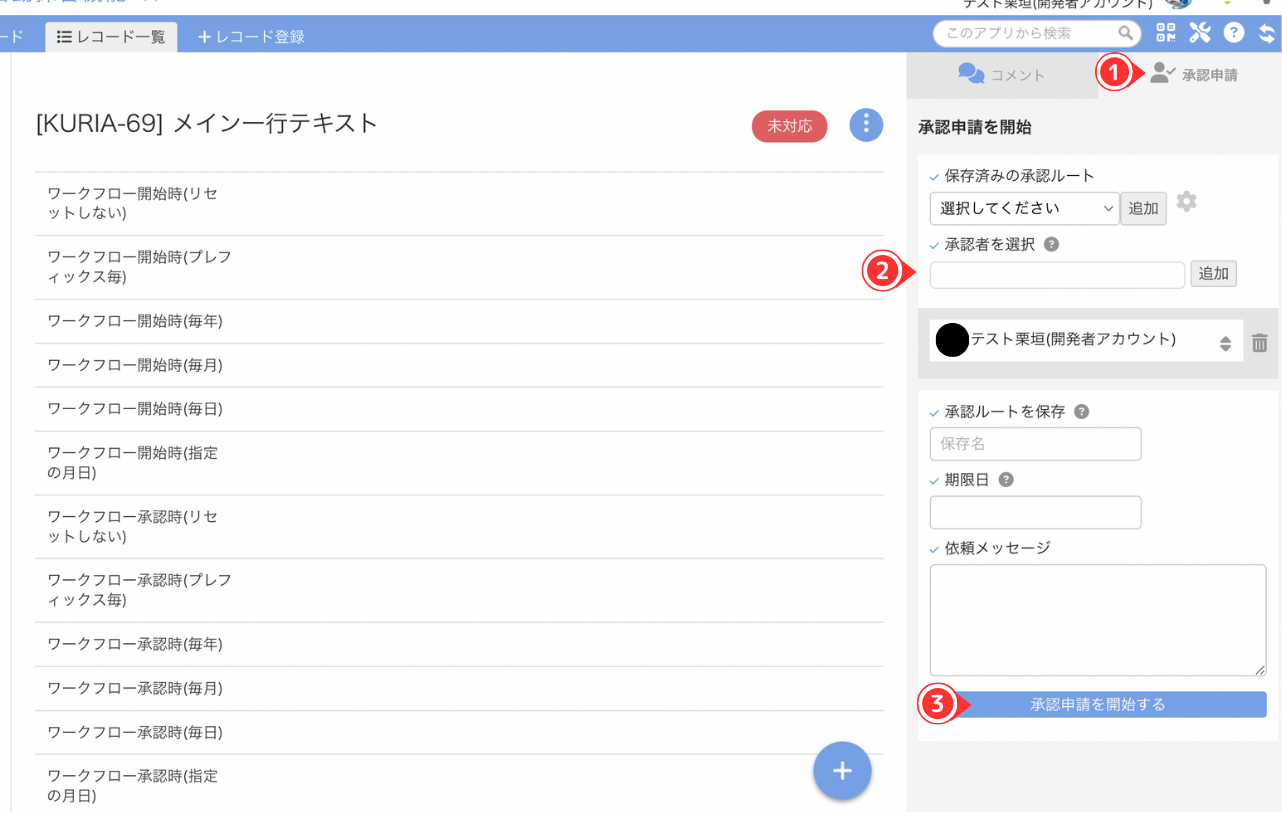Click the blue plus floating action button

[842, 771]
